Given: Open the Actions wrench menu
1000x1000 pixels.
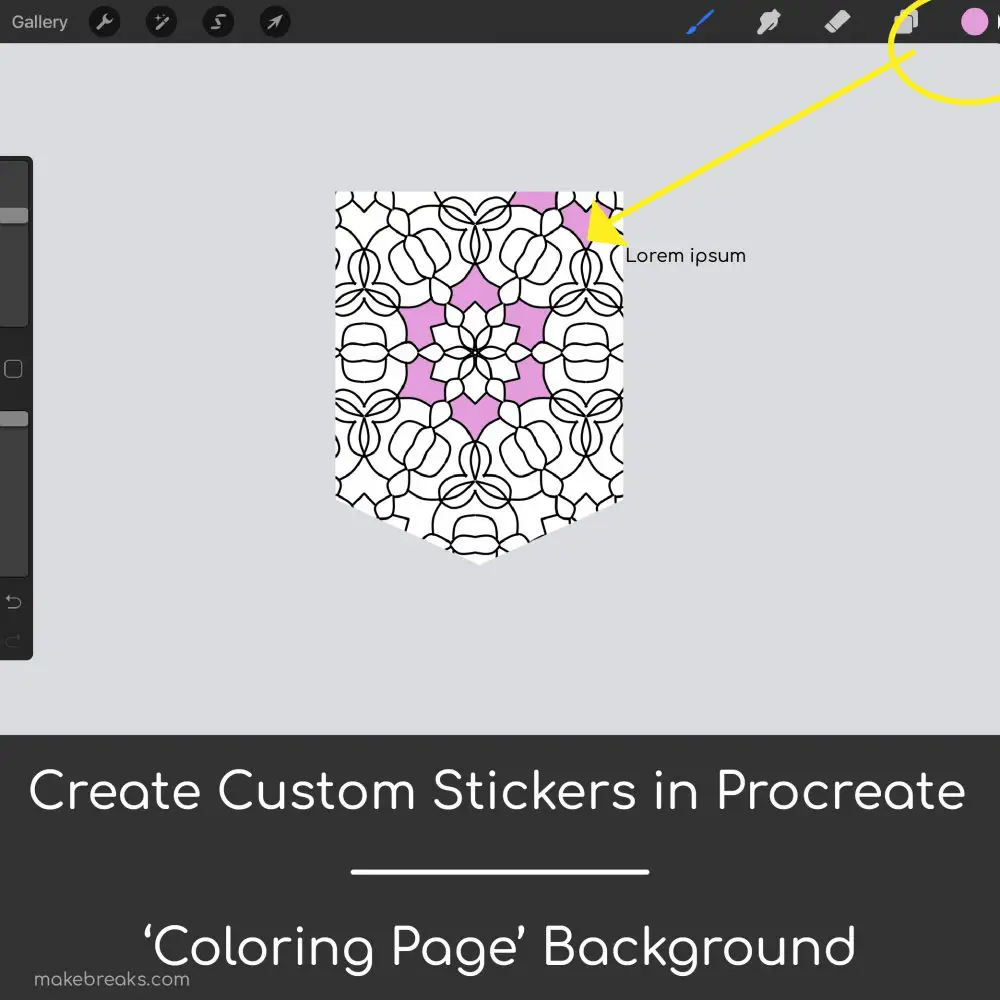Looking at the screenshot, I should click(105, 22).
